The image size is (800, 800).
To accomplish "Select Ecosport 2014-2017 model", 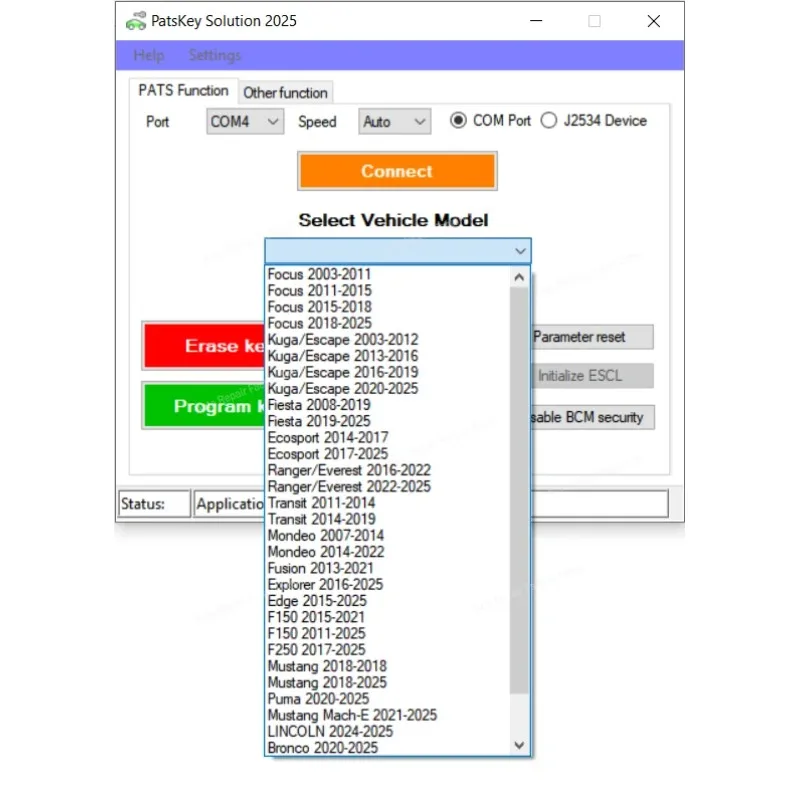I will point(388,438).
